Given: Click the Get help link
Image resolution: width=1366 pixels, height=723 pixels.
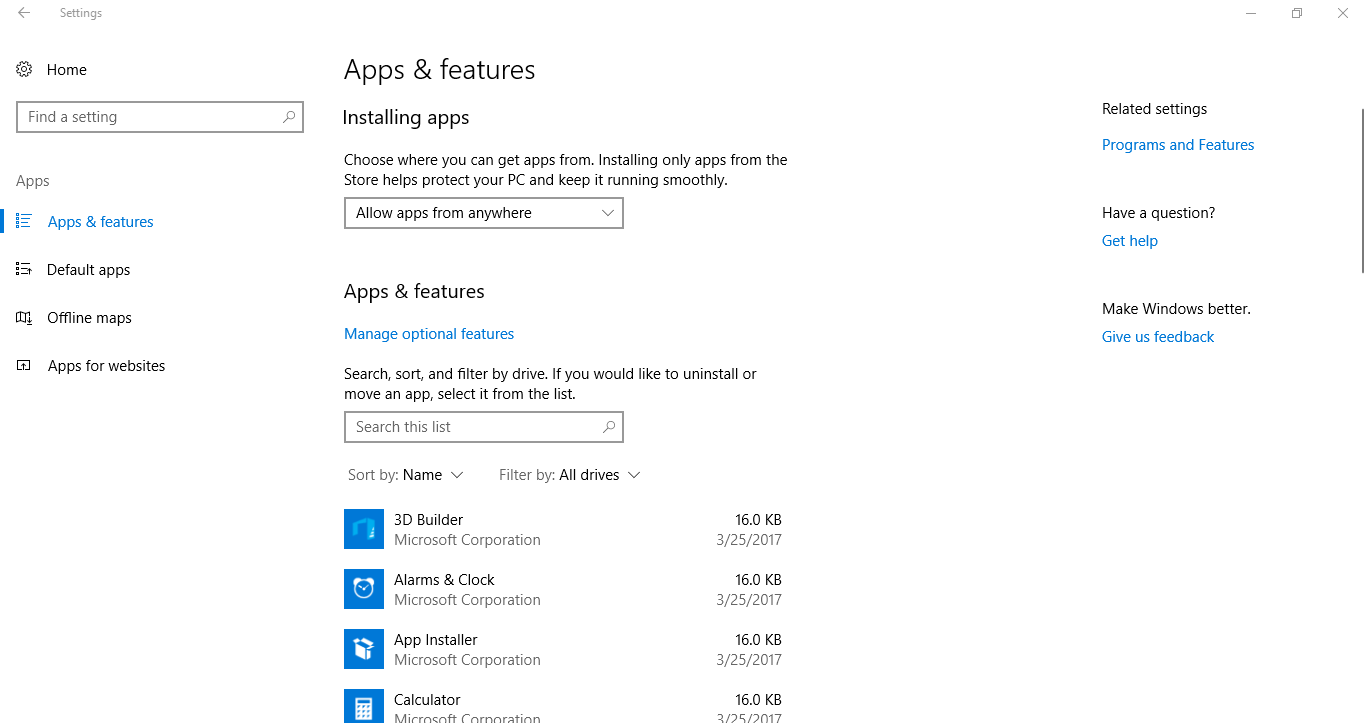Looking at the screenshot, I should [x=1130, y=241].
